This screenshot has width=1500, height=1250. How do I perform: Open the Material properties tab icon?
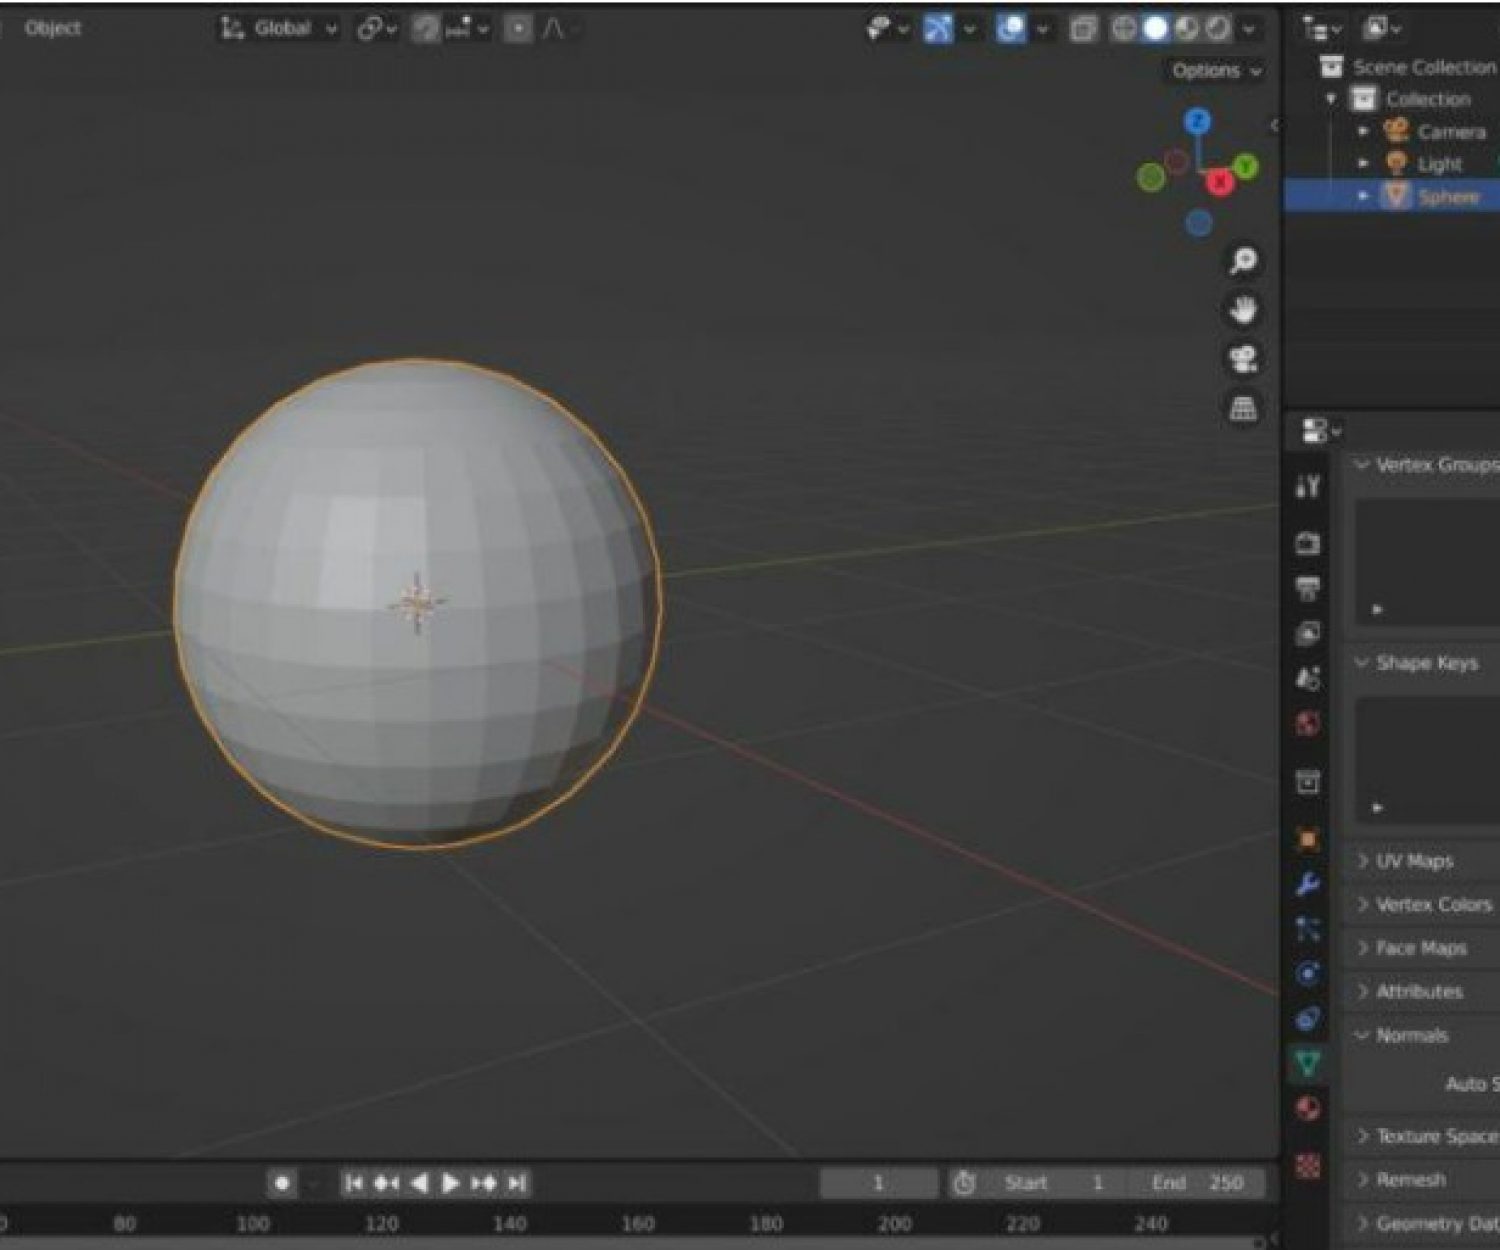click(1307, 1108)
